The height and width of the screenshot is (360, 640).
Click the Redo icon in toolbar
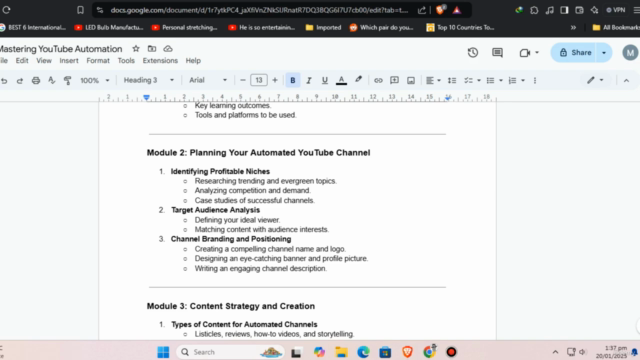(20, 80)
